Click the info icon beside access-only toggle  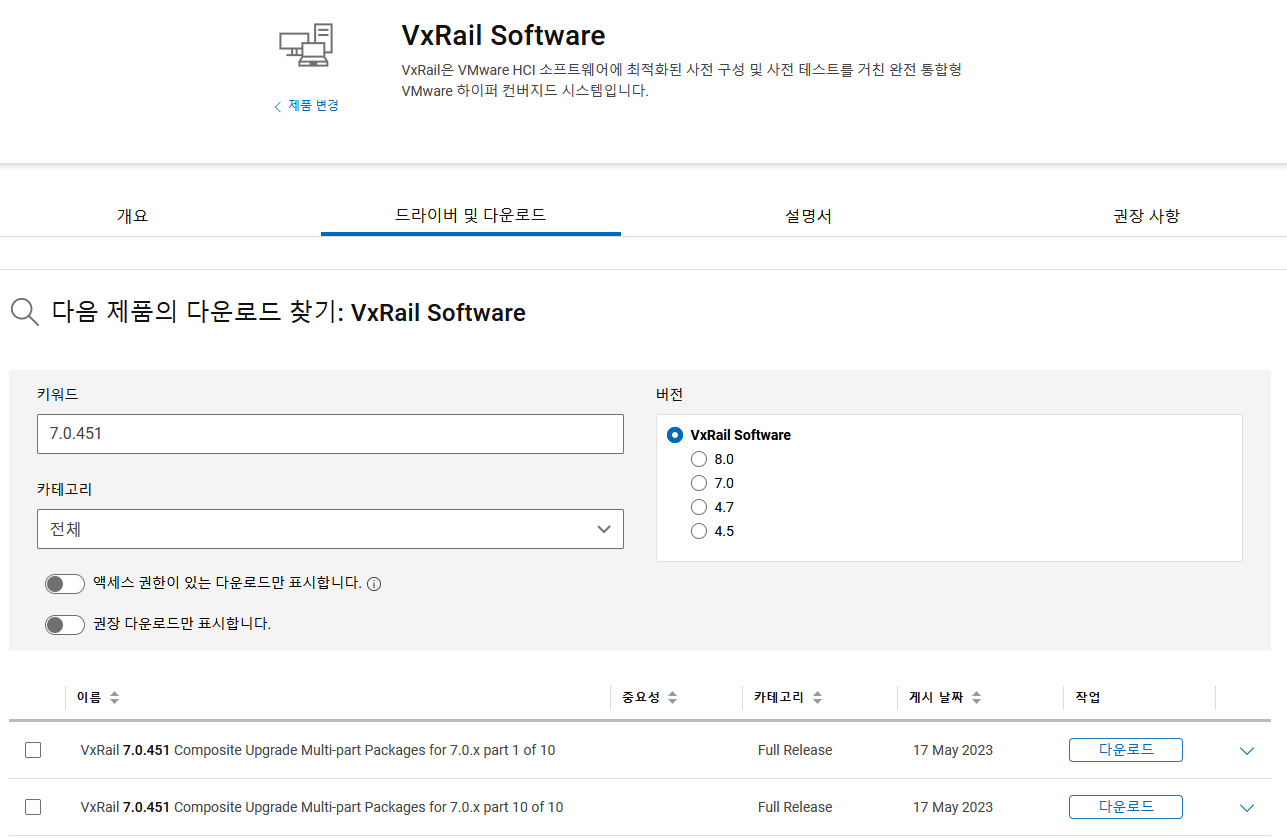point(374,584)
